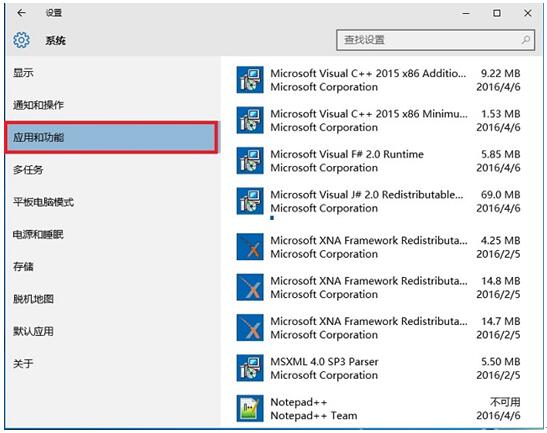Select the Visual C++ 2015 x86 Additional installer icon

250,80
